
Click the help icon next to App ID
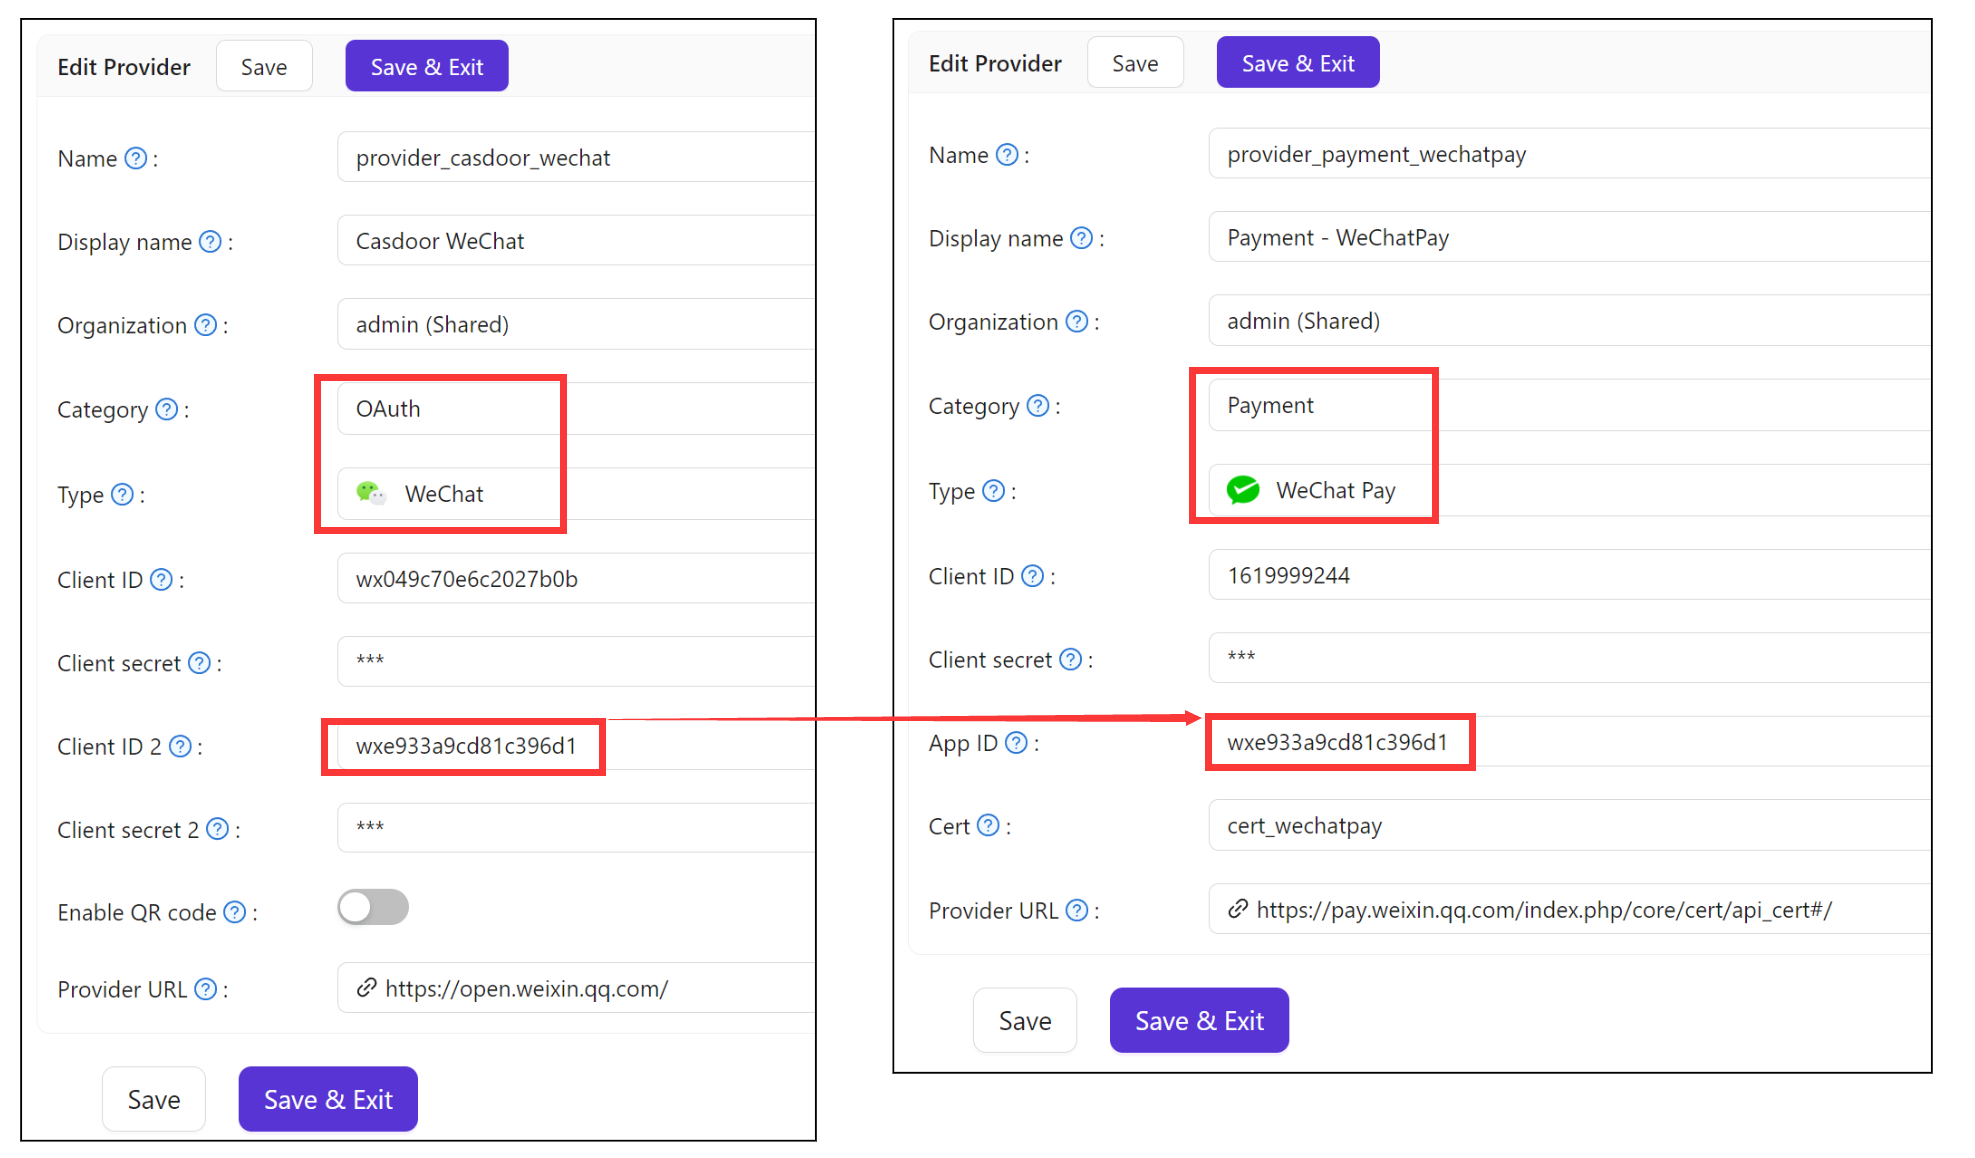click(x=1017, y=742)
